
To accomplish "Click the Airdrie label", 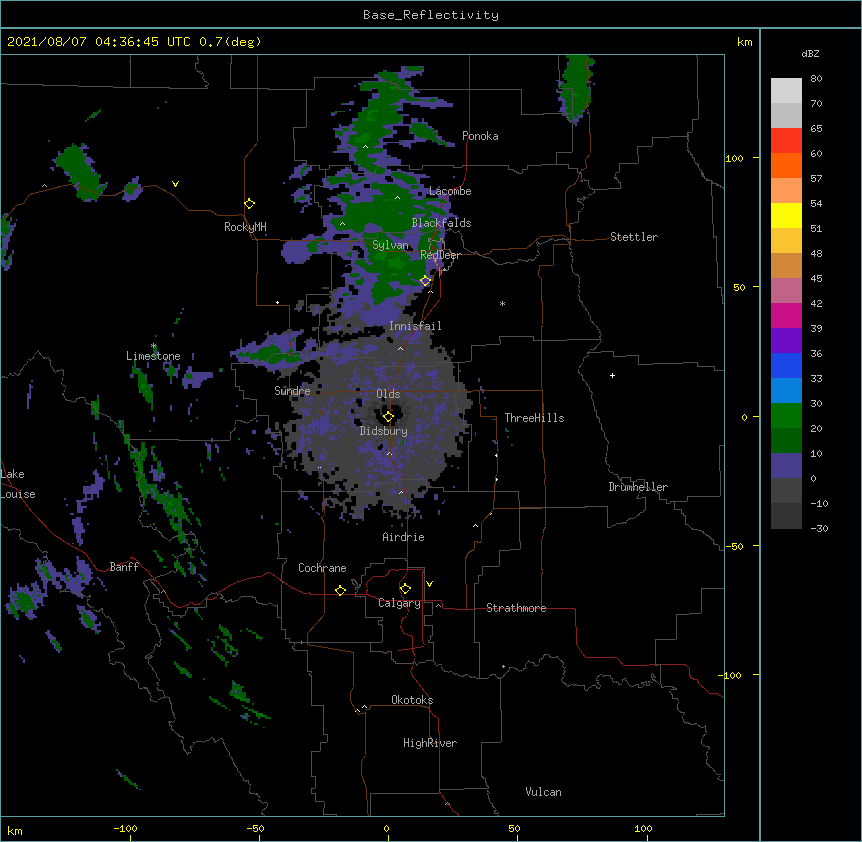I will pos(403,537).
